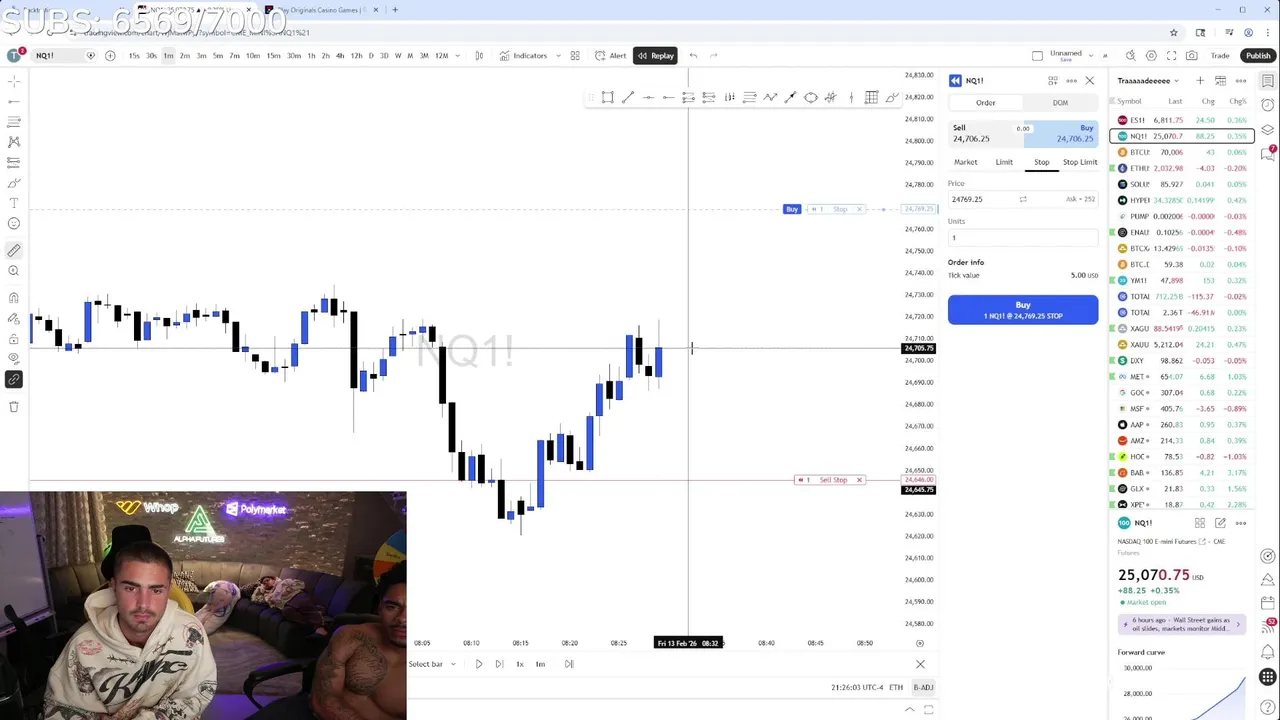Image resolution: width=1280 pixels, height=720 pixels.
Task: Select the crosshair cursor tool in left sidebar
Action: pos(14,81)
